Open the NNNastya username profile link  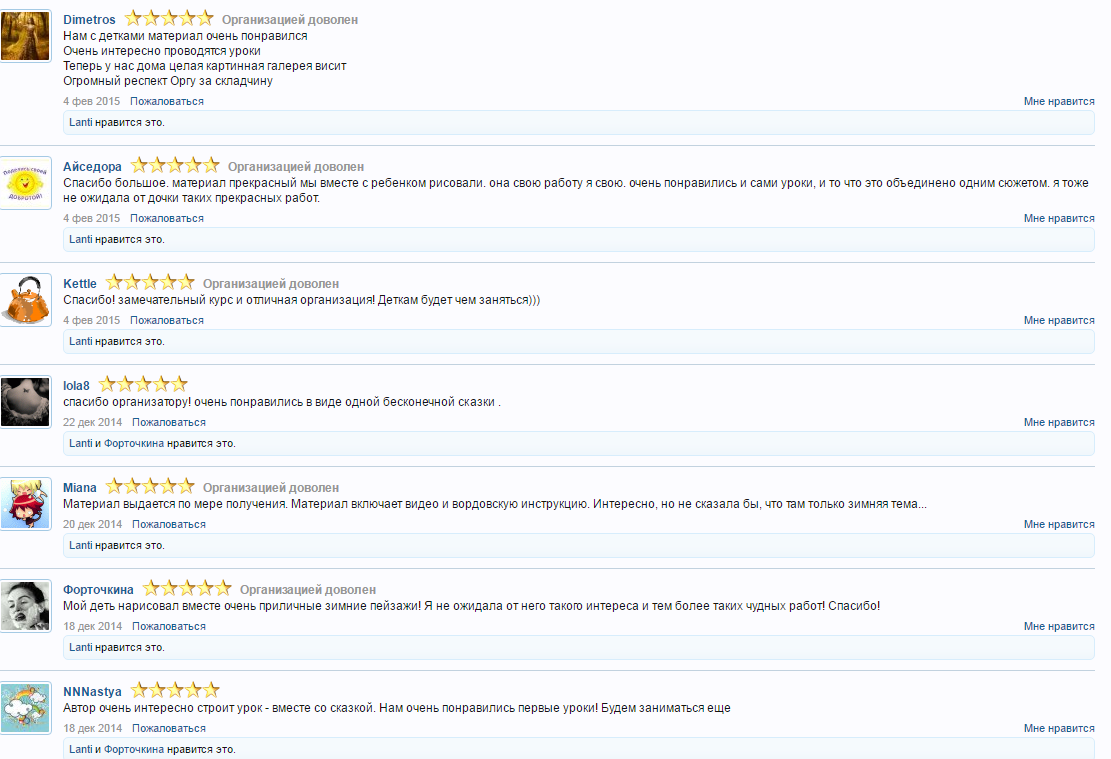coord(92,692)
